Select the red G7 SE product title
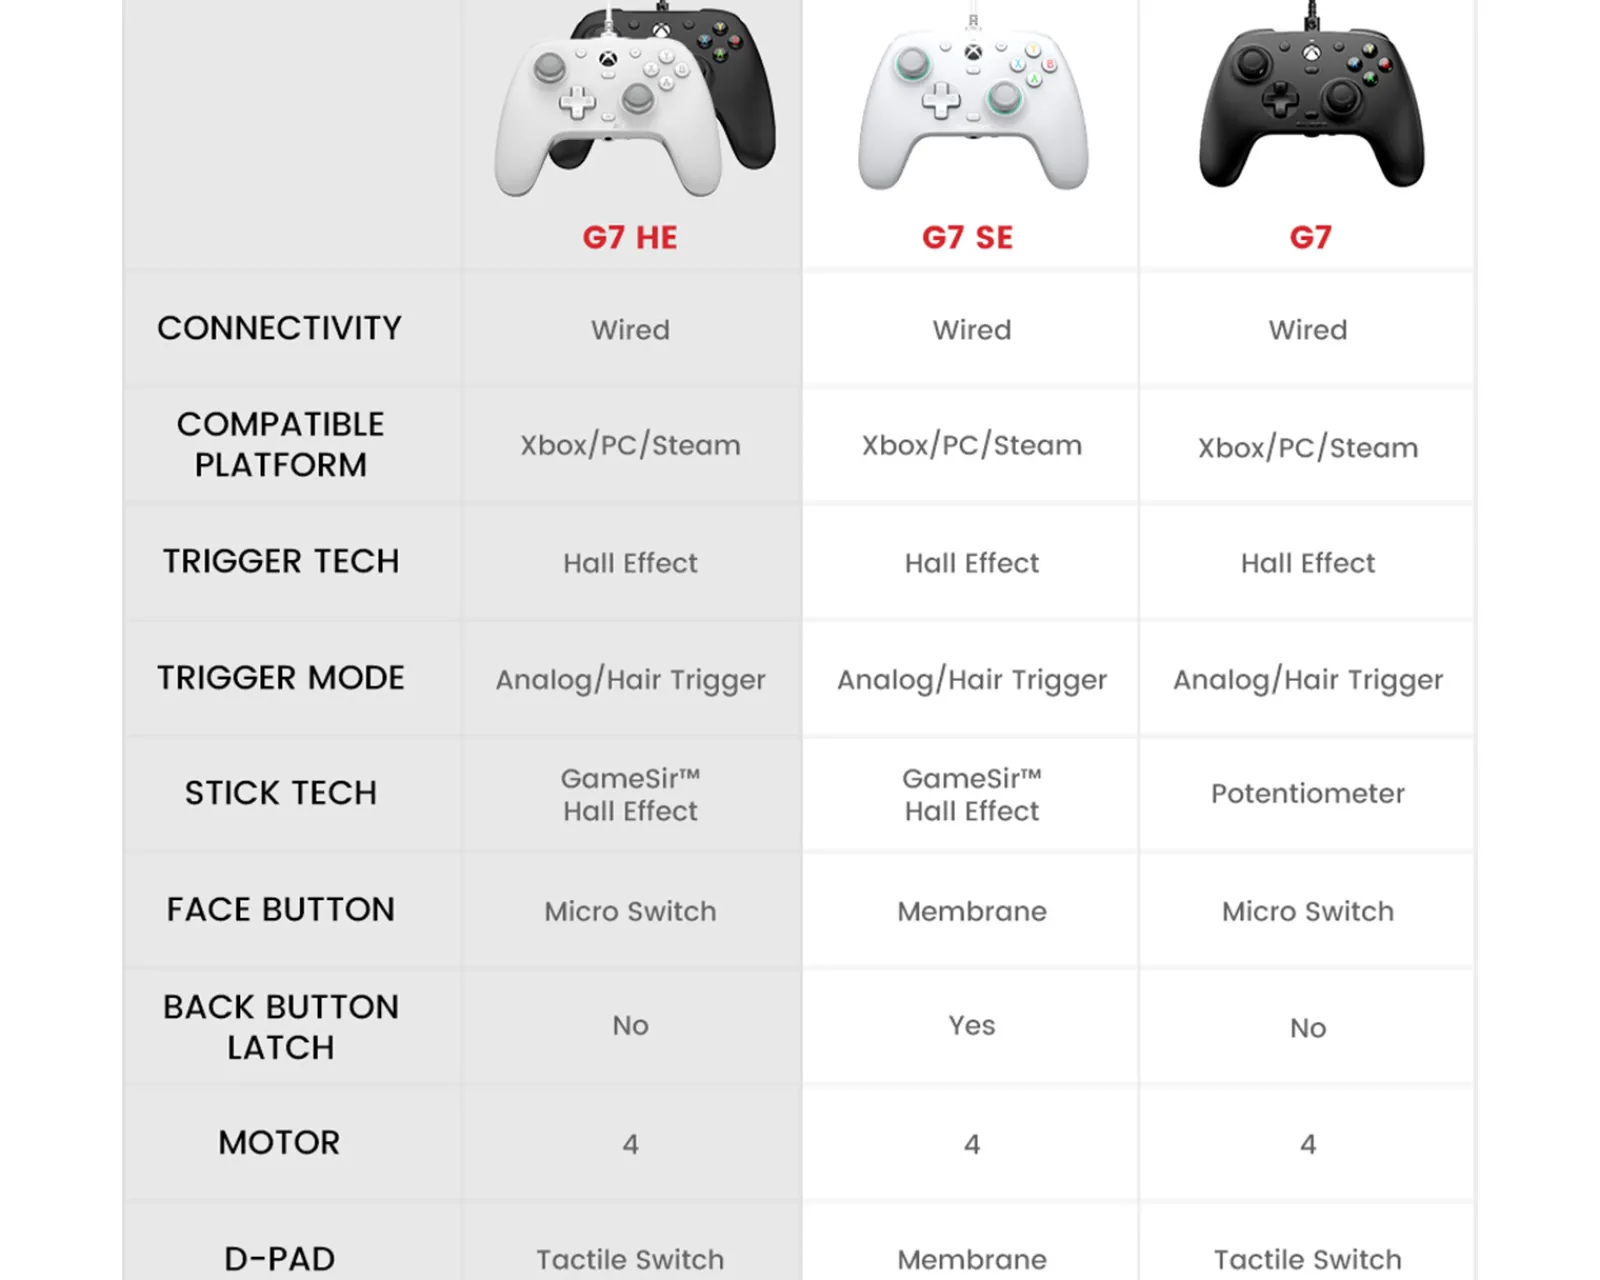The image size is (1600, 1280). coord(967,238)
